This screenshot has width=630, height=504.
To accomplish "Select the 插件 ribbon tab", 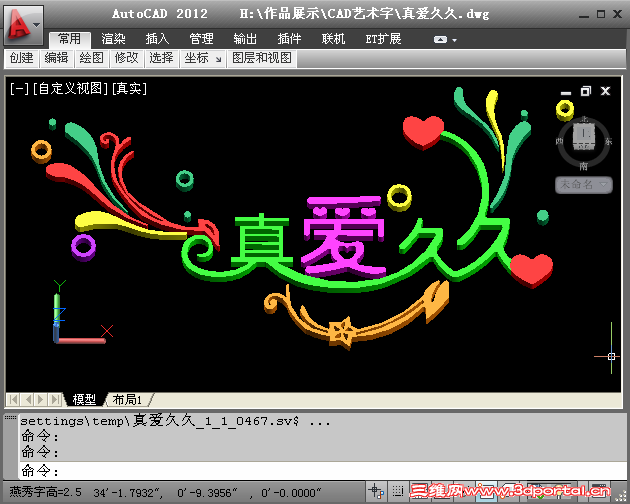I will (x=289, y=39).
